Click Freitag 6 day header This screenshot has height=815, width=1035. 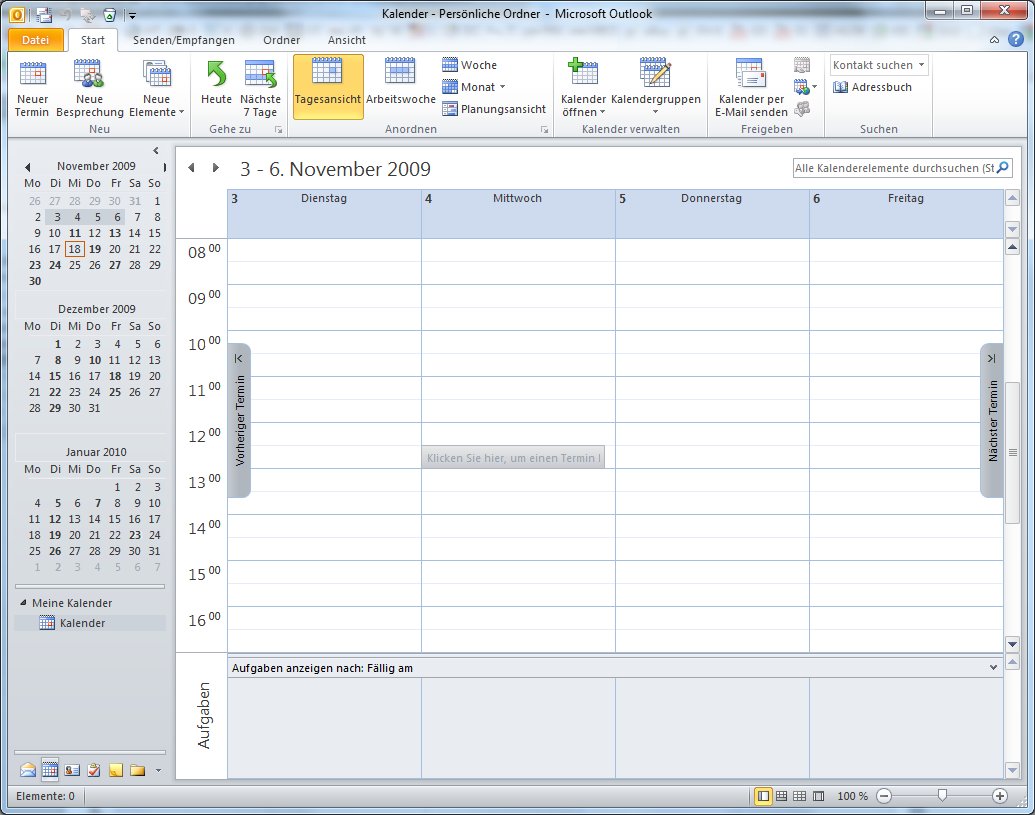click(x=906, y=213)
